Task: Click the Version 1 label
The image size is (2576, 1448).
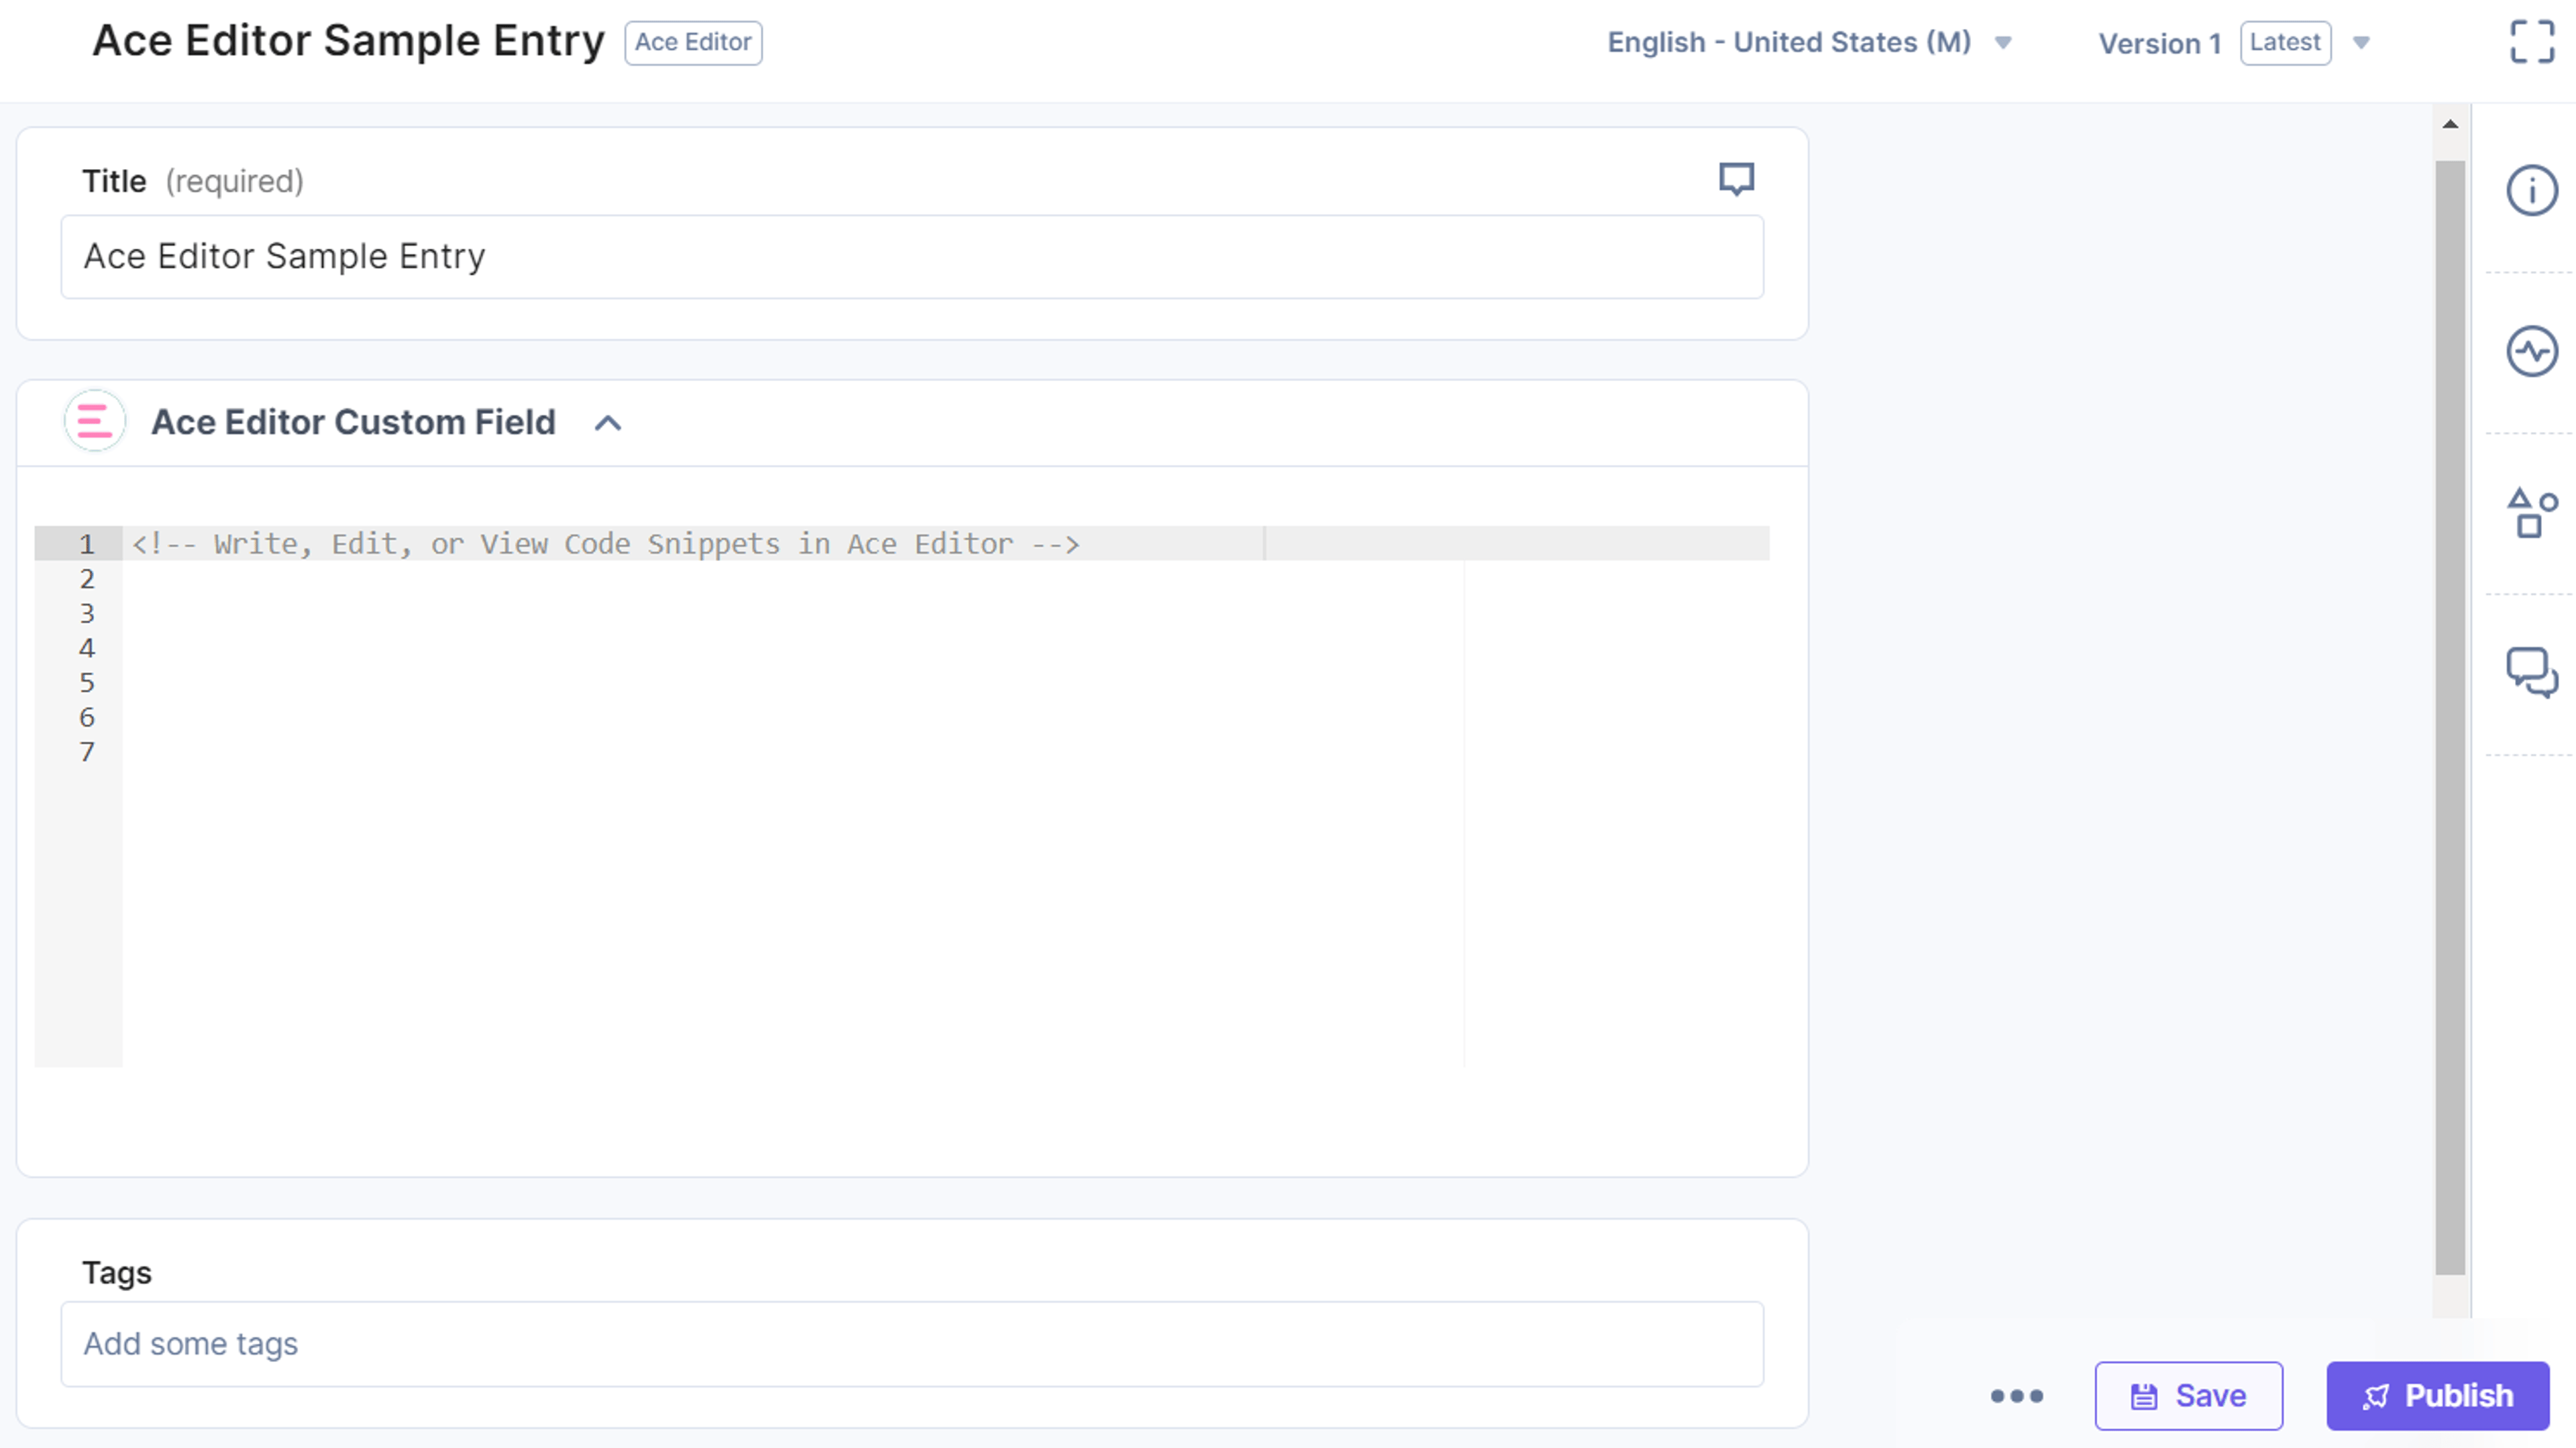Action: point(2159,43)
